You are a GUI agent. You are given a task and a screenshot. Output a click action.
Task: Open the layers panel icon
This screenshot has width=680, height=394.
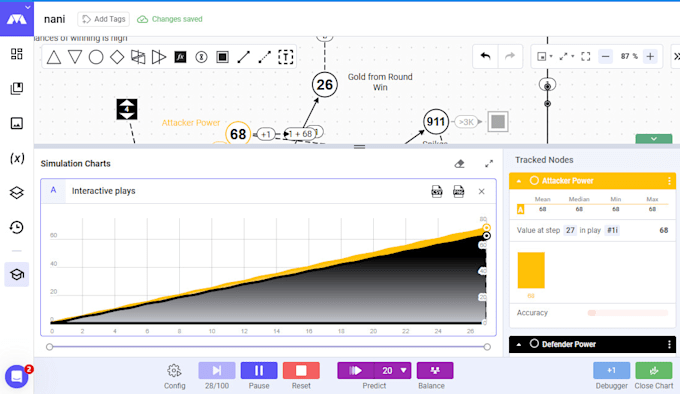pyautogui.click(x=16, y=192)
